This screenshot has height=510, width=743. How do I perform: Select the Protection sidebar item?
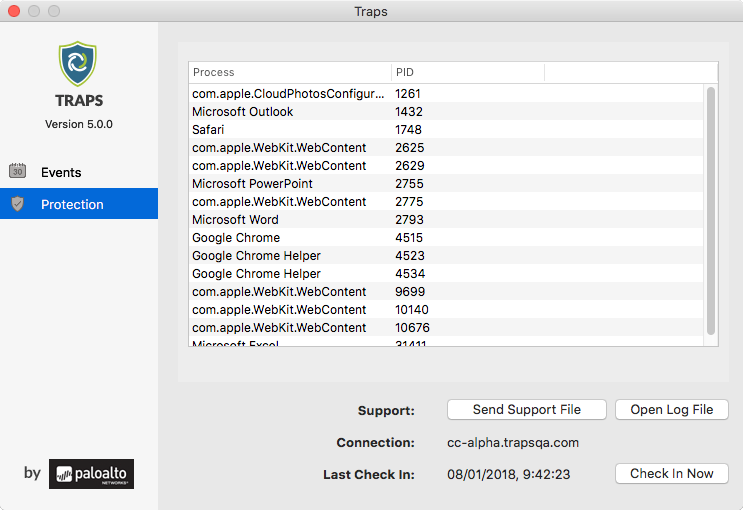coord(72,204)
